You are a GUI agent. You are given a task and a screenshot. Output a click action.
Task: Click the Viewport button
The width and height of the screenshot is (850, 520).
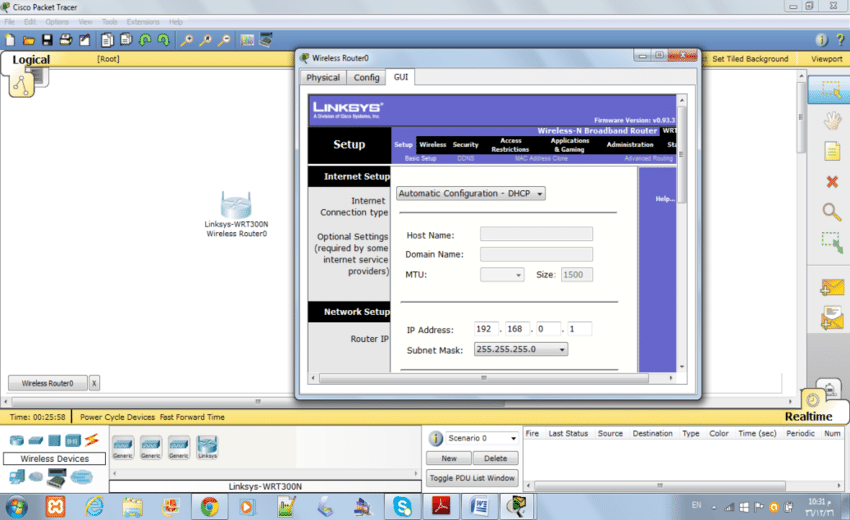tap(827, 59)
